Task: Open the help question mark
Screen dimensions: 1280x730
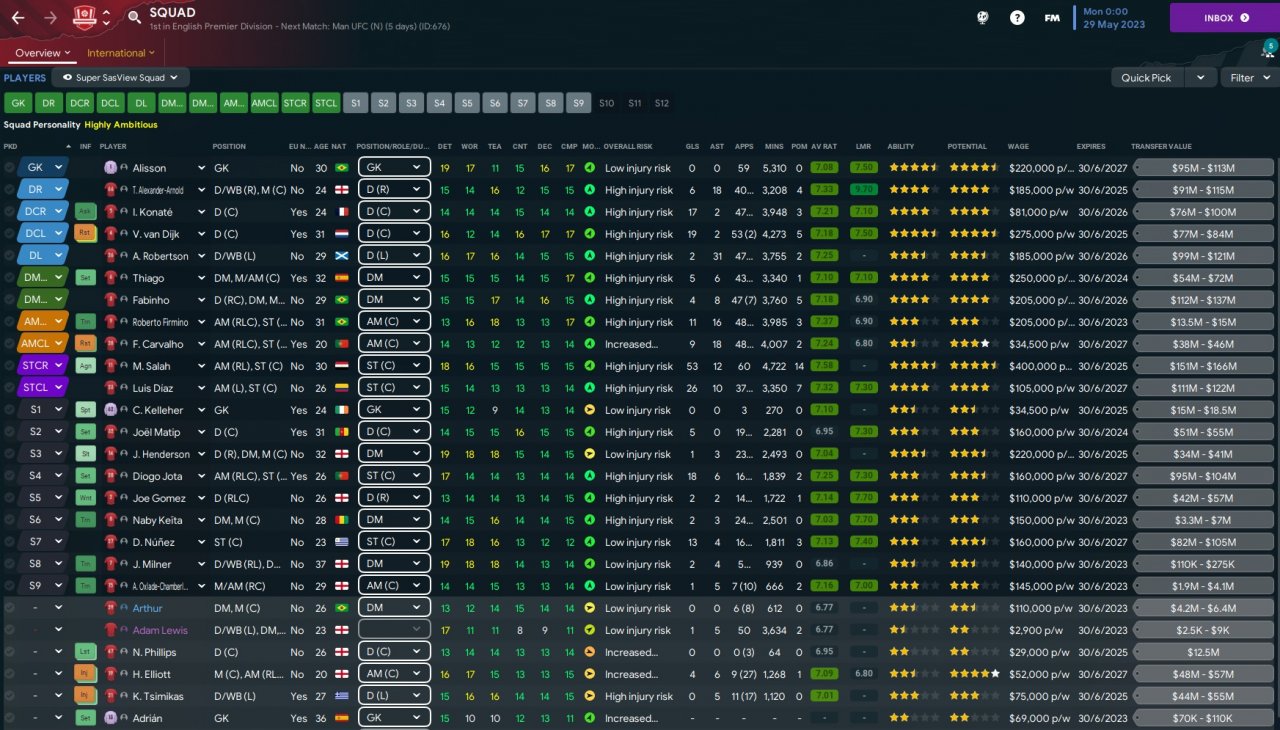Action: click(1017, 18)
